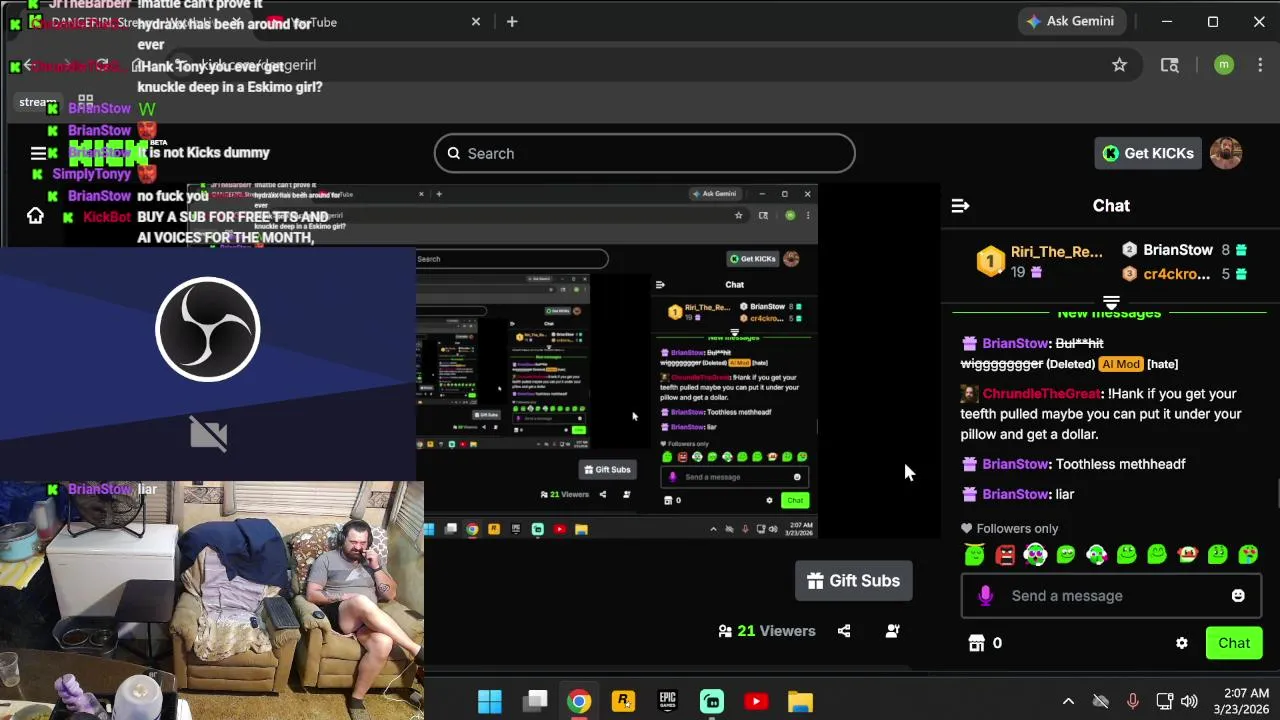Show hidden system tray icons
Viewport: 1280px width, 720px height.
coord(1068,701)
